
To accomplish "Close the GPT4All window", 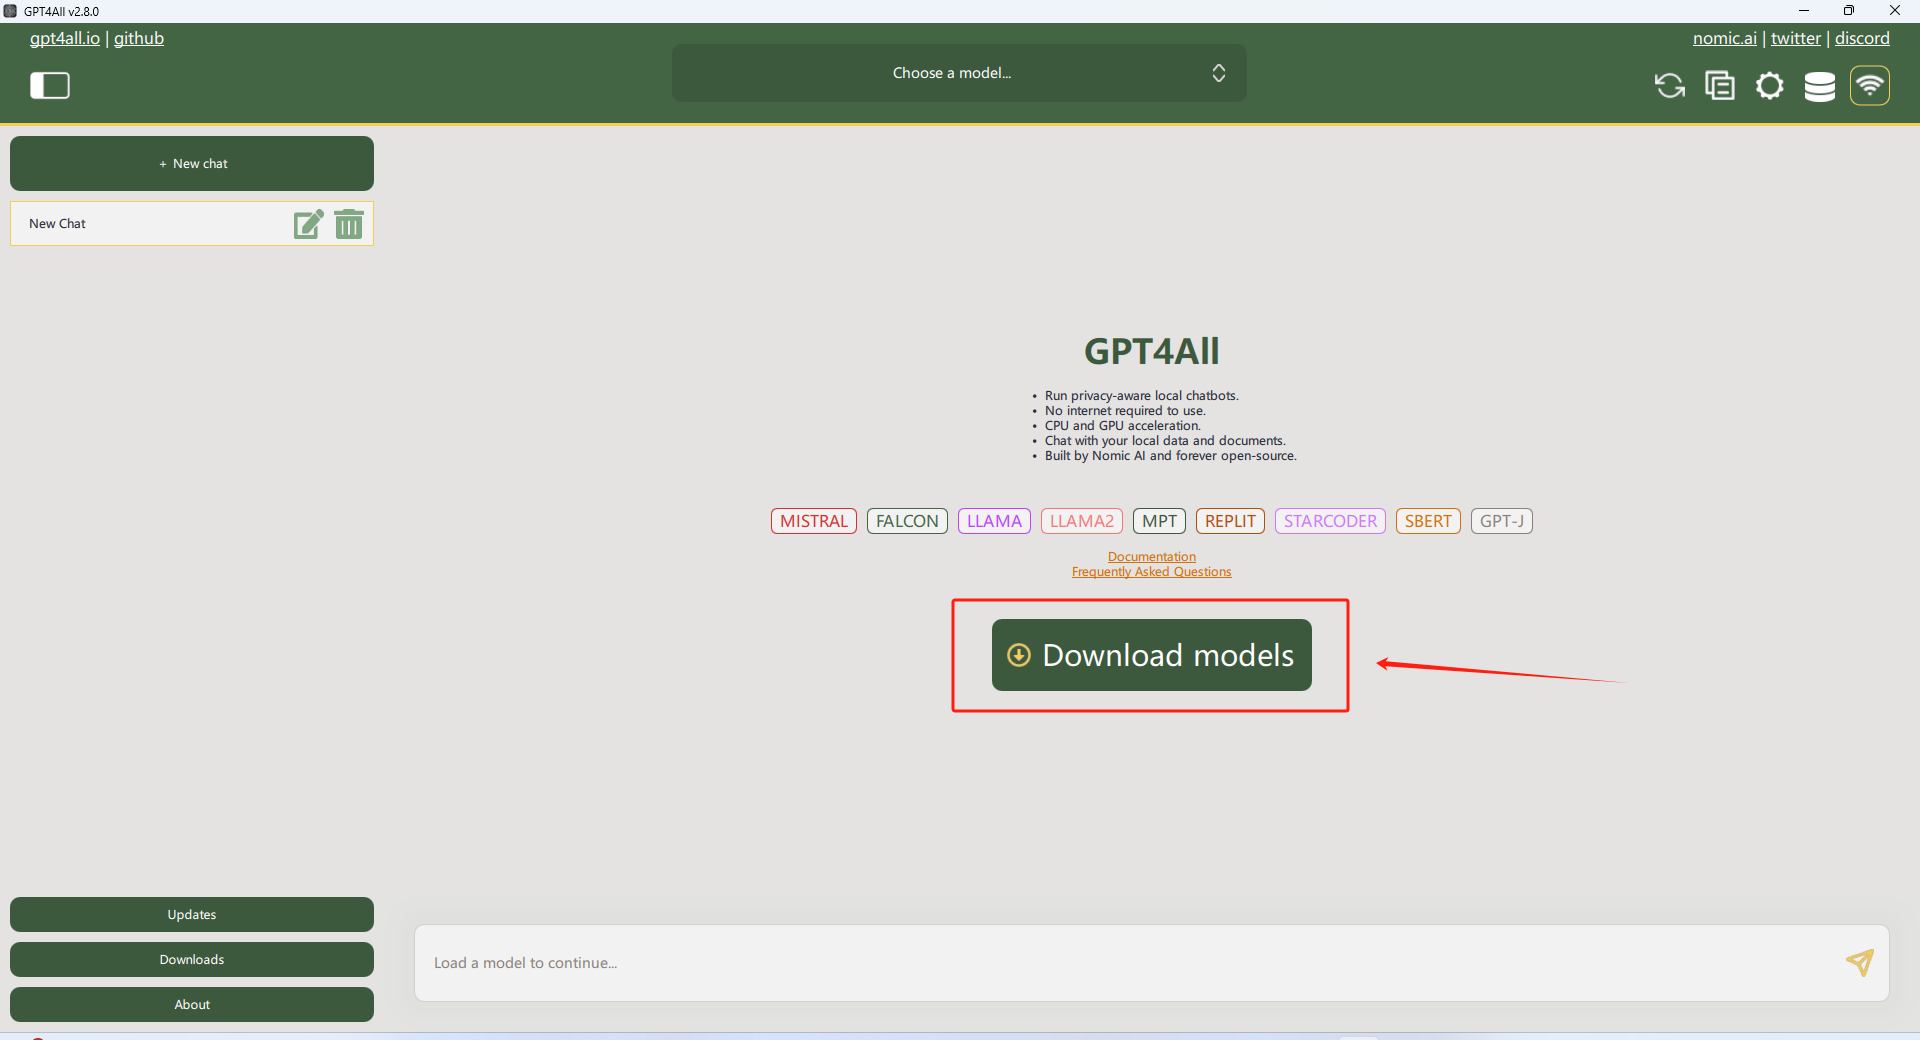I will [1895, 11].
